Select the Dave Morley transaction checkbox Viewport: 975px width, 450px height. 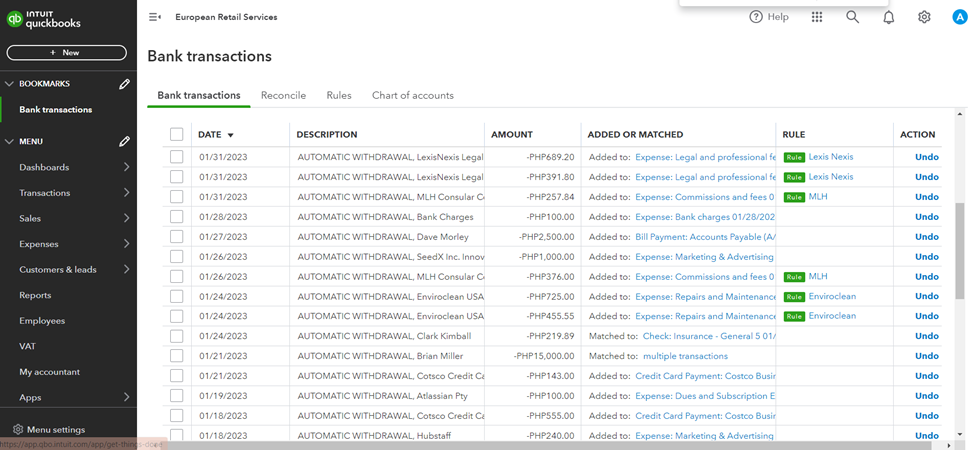coord(177,237)
